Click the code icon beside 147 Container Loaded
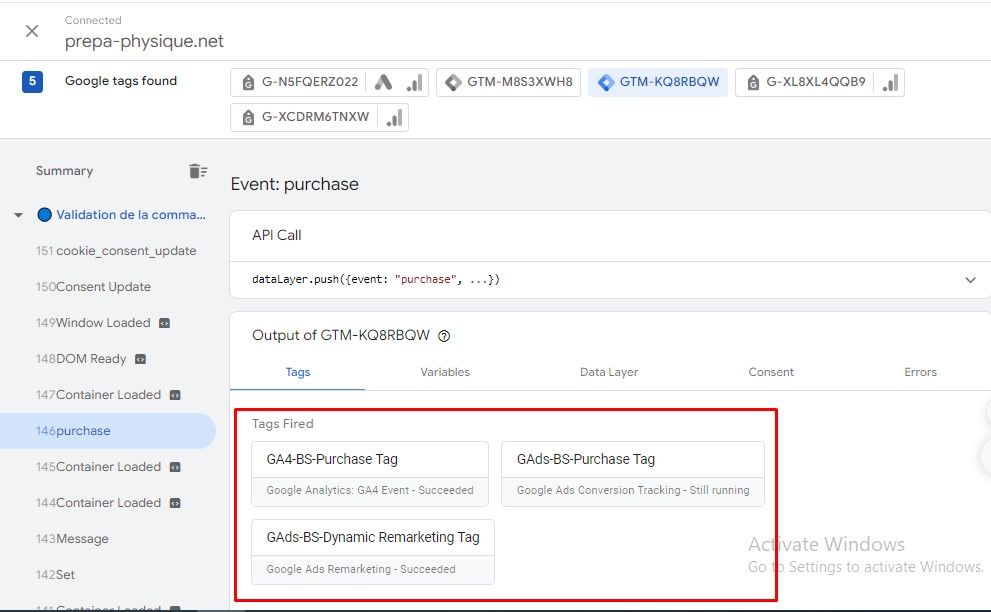The image size is (991, 612). [x=175, y=395]
